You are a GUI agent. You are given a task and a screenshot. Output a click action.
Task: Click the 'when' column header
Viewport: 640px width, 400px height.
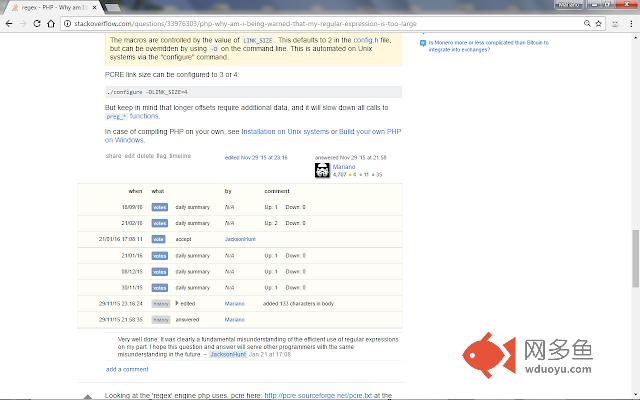[136, 191]
